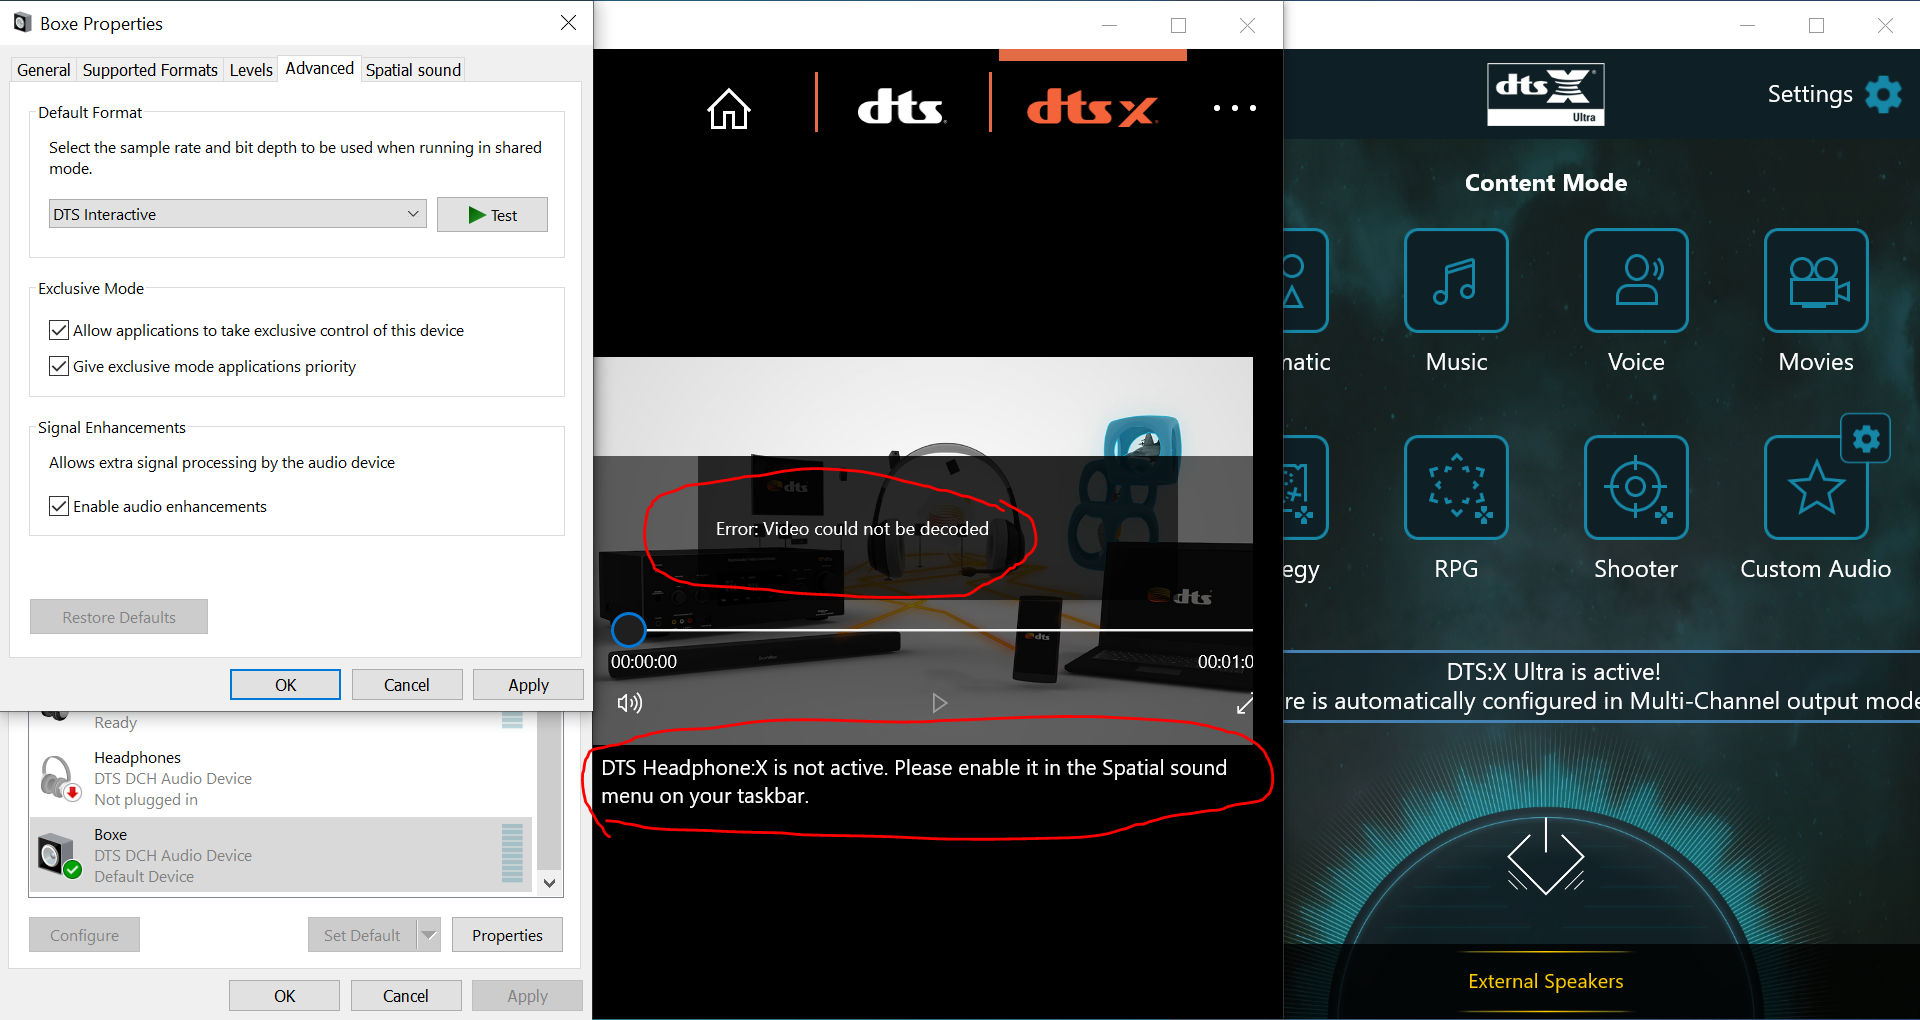Expand demo video to fullscreen
The width and height of the screenshot is (1920, 1020).
[x=1244, y=704]
